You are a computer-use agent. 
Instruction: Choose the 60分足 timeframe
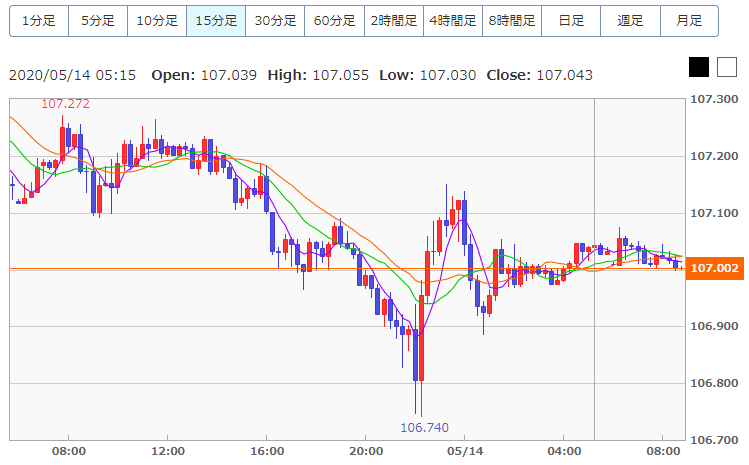coord(334,21)
